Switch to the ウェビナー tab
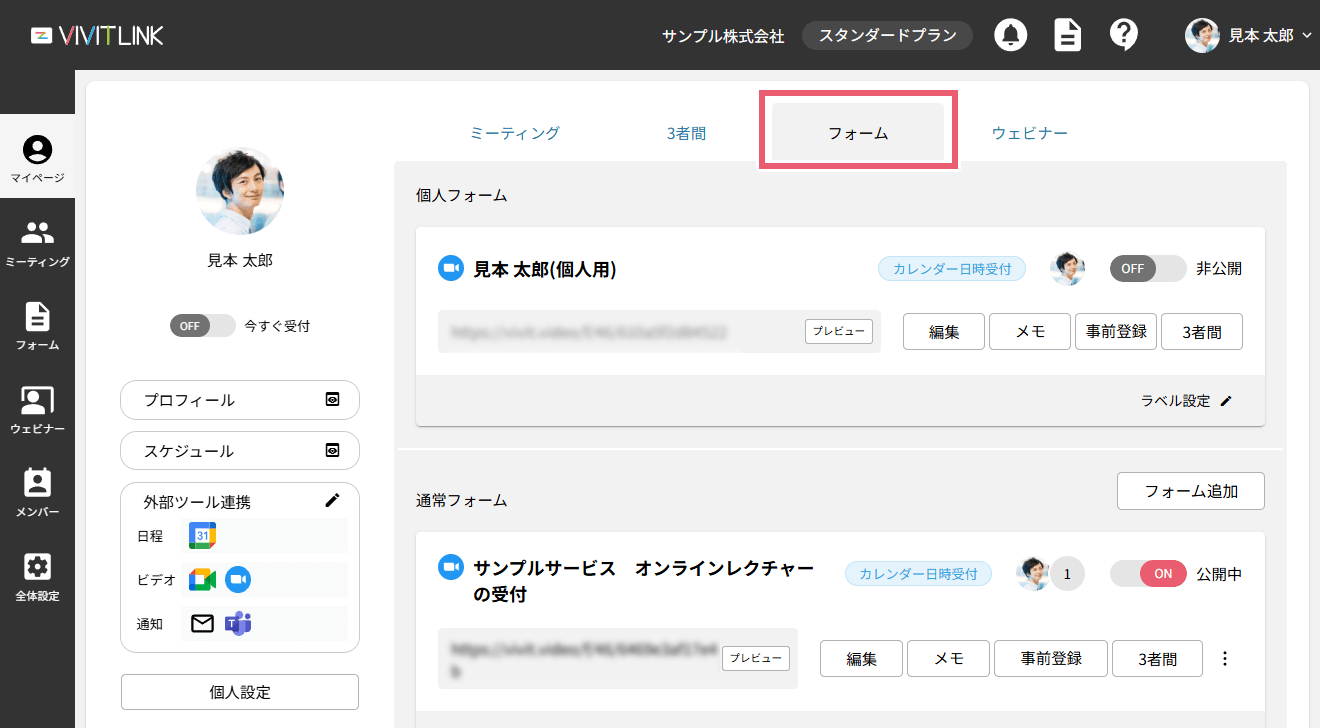The height and width of the screenshot is (728, 1320). pos(1029,133)
